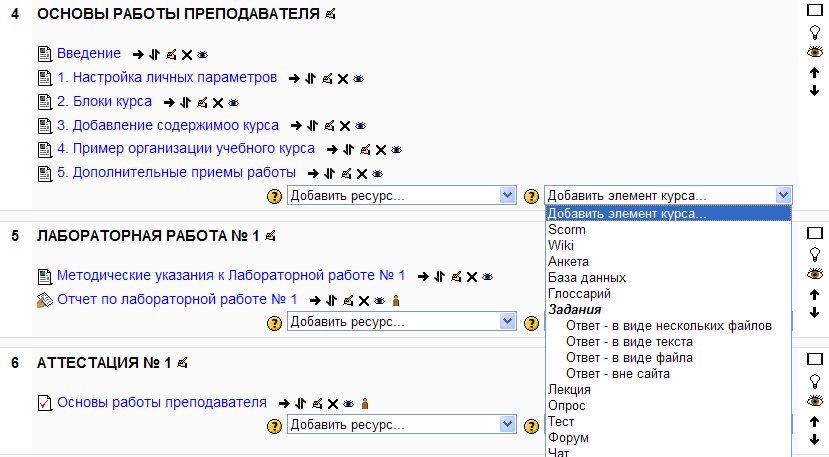Hide '4. Пример организации учебного курса'
Viewport: 829px width, 457px height.
[x=397, y=150]
